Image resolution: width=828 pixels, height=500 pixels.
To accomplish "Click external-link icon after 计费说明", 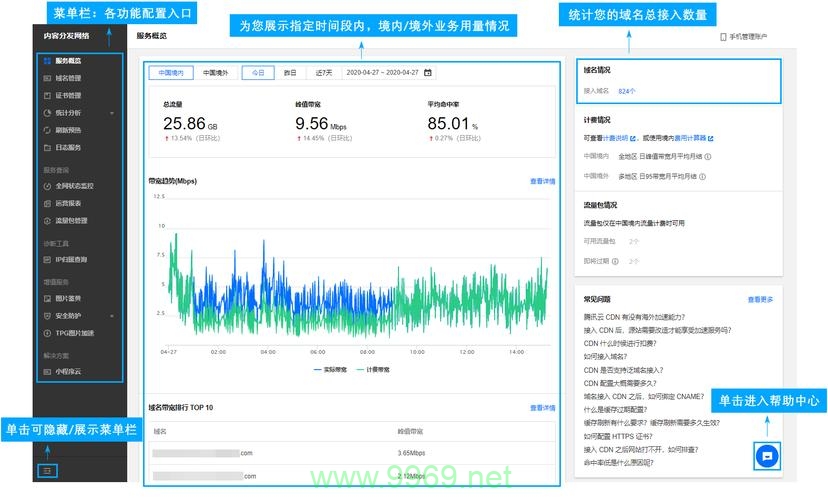I will (x=633, y=138).
